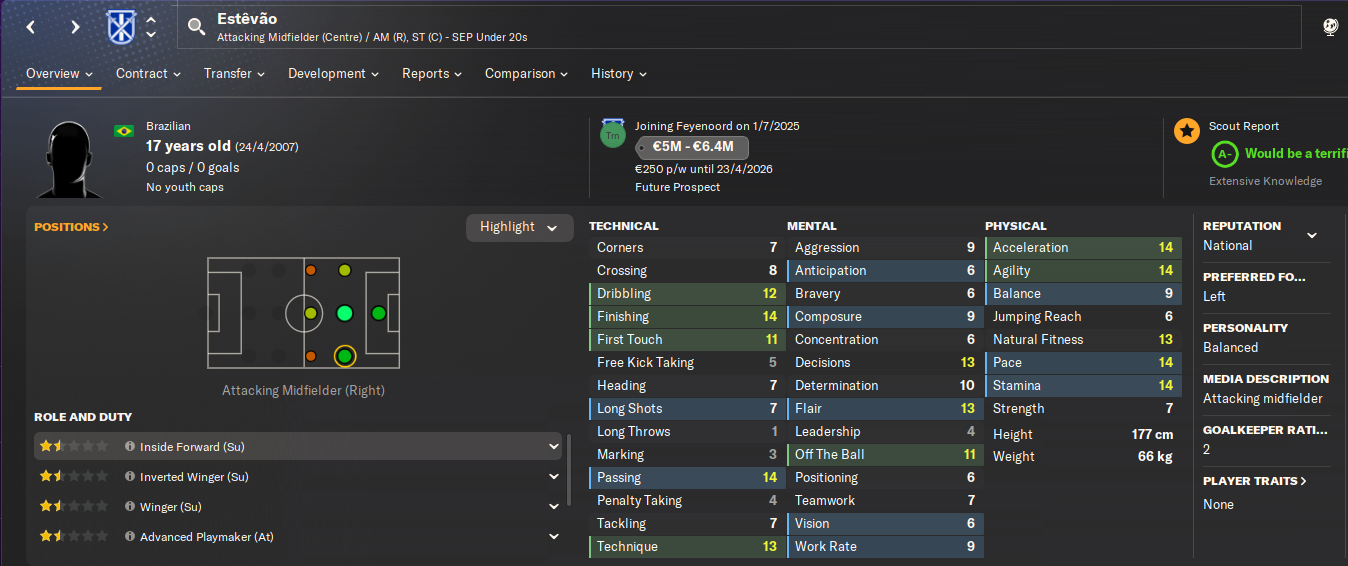The height and width of the screenshot is (566, 1348).
Task: Click the A- scout rating badge
Action: tap(1225, 154)
